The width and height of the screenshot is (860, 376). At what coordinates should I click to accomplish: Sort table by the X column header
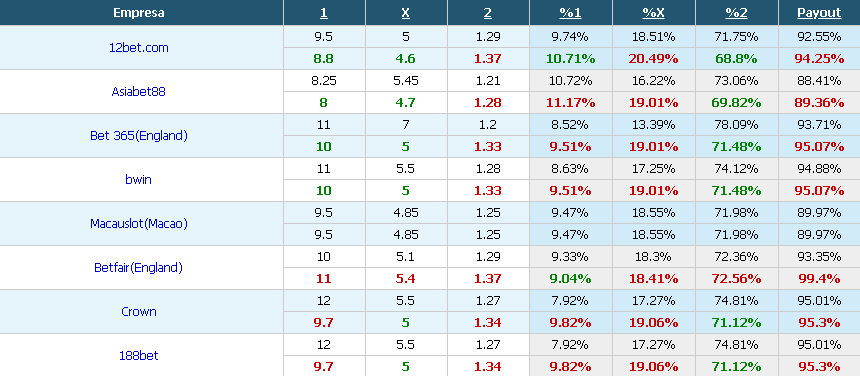[405, 13]
